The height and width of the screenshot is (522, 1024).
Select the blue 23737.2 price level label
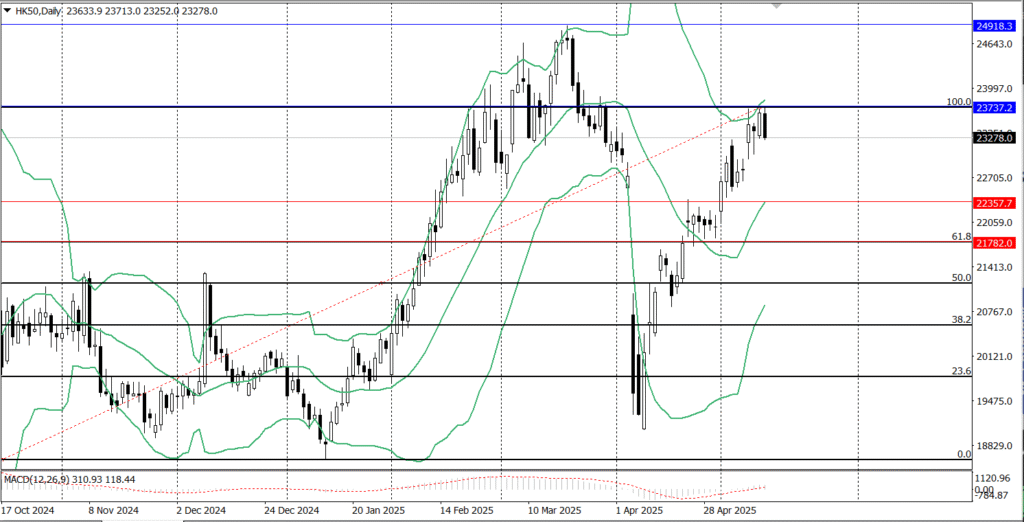coord(994,107)
